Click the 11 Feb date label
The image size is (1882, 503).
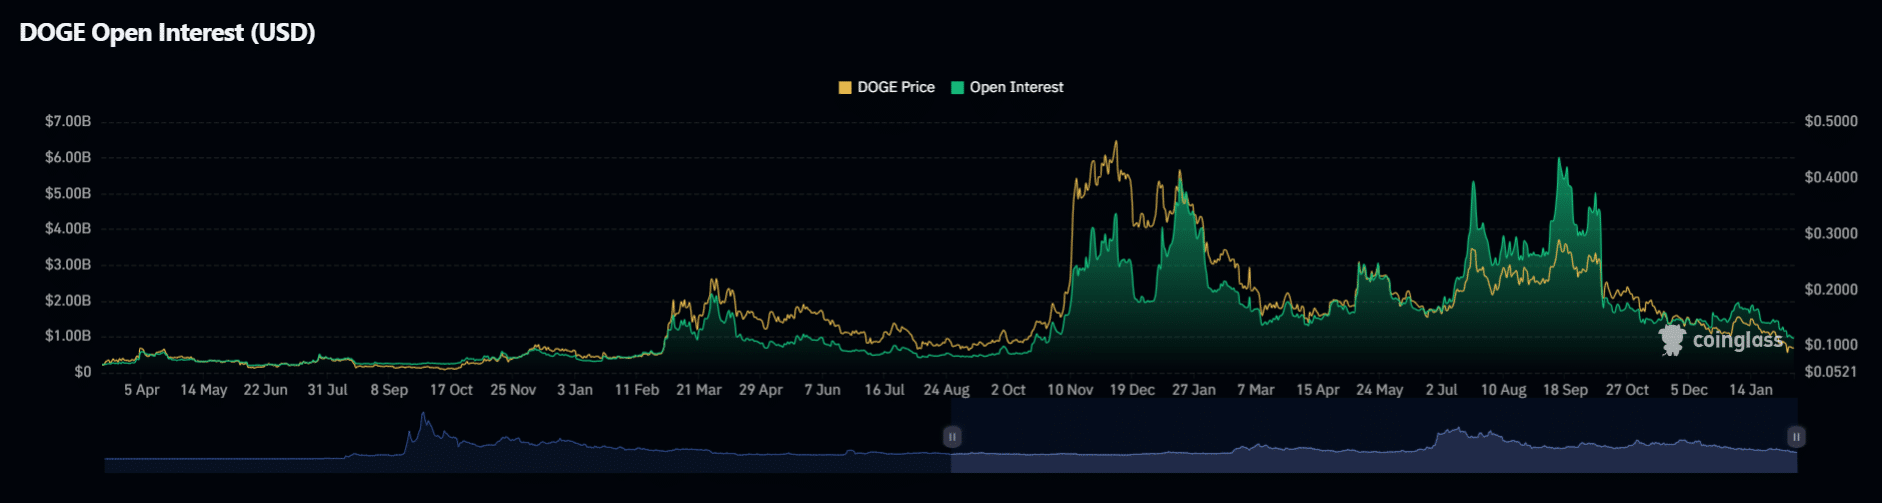pyautogui.click(x=637, y=390)
